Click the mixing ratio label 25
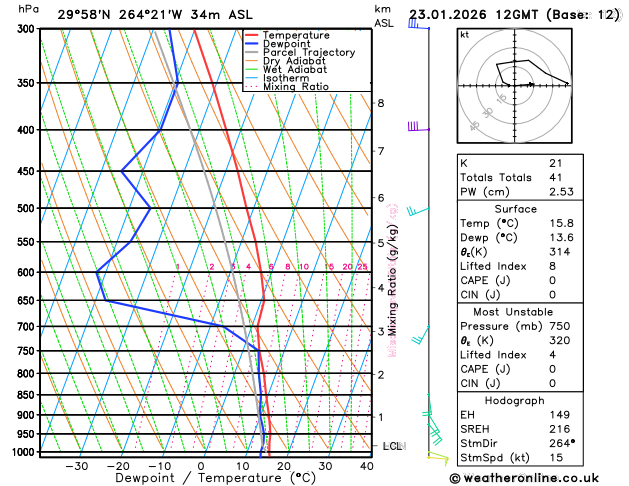The height and width of the screenshot is (486, 629). click(363, 267)
